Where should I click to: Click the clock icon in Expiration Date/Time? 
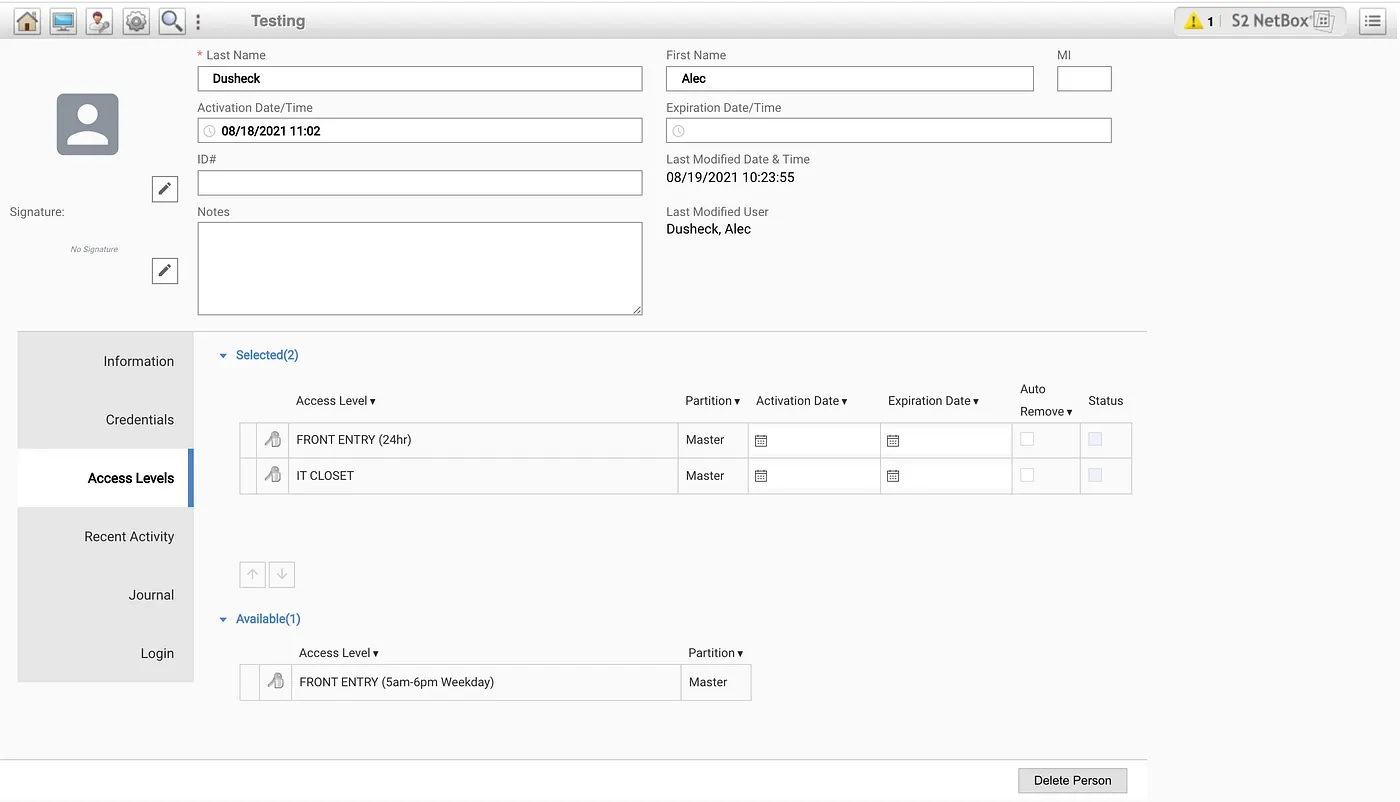(x=679, y=130)
